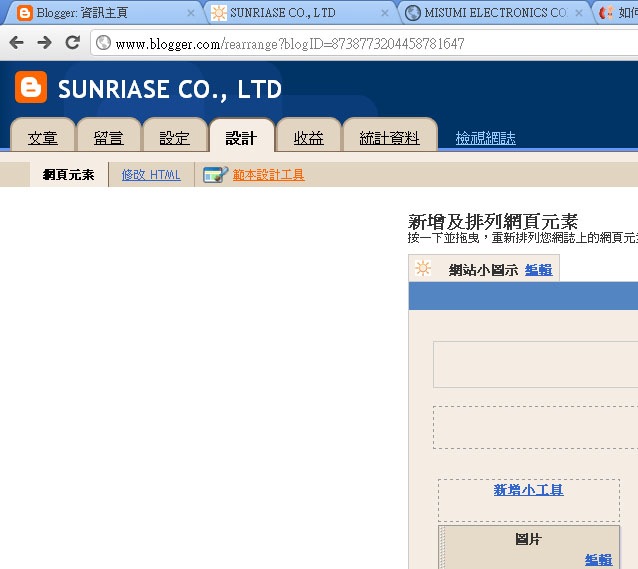Click the template designer paintbrush icon

pos(215,175)
